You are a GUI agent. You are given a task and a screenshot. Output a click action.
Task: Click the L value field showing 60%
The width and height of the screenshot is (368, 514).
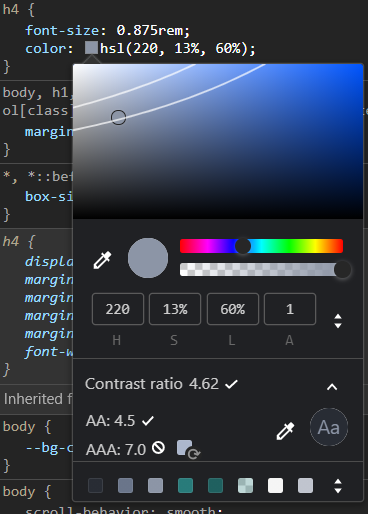[233, 309]
